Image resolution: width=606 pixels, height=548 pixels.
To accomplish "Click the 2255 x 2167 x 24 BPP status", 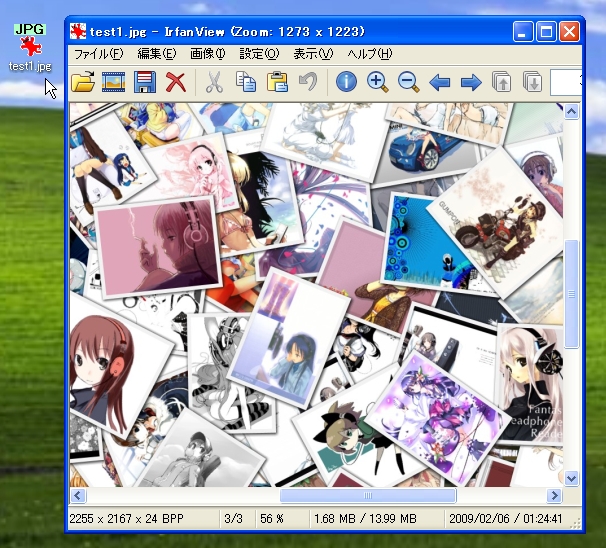I will tap(126, 518).
